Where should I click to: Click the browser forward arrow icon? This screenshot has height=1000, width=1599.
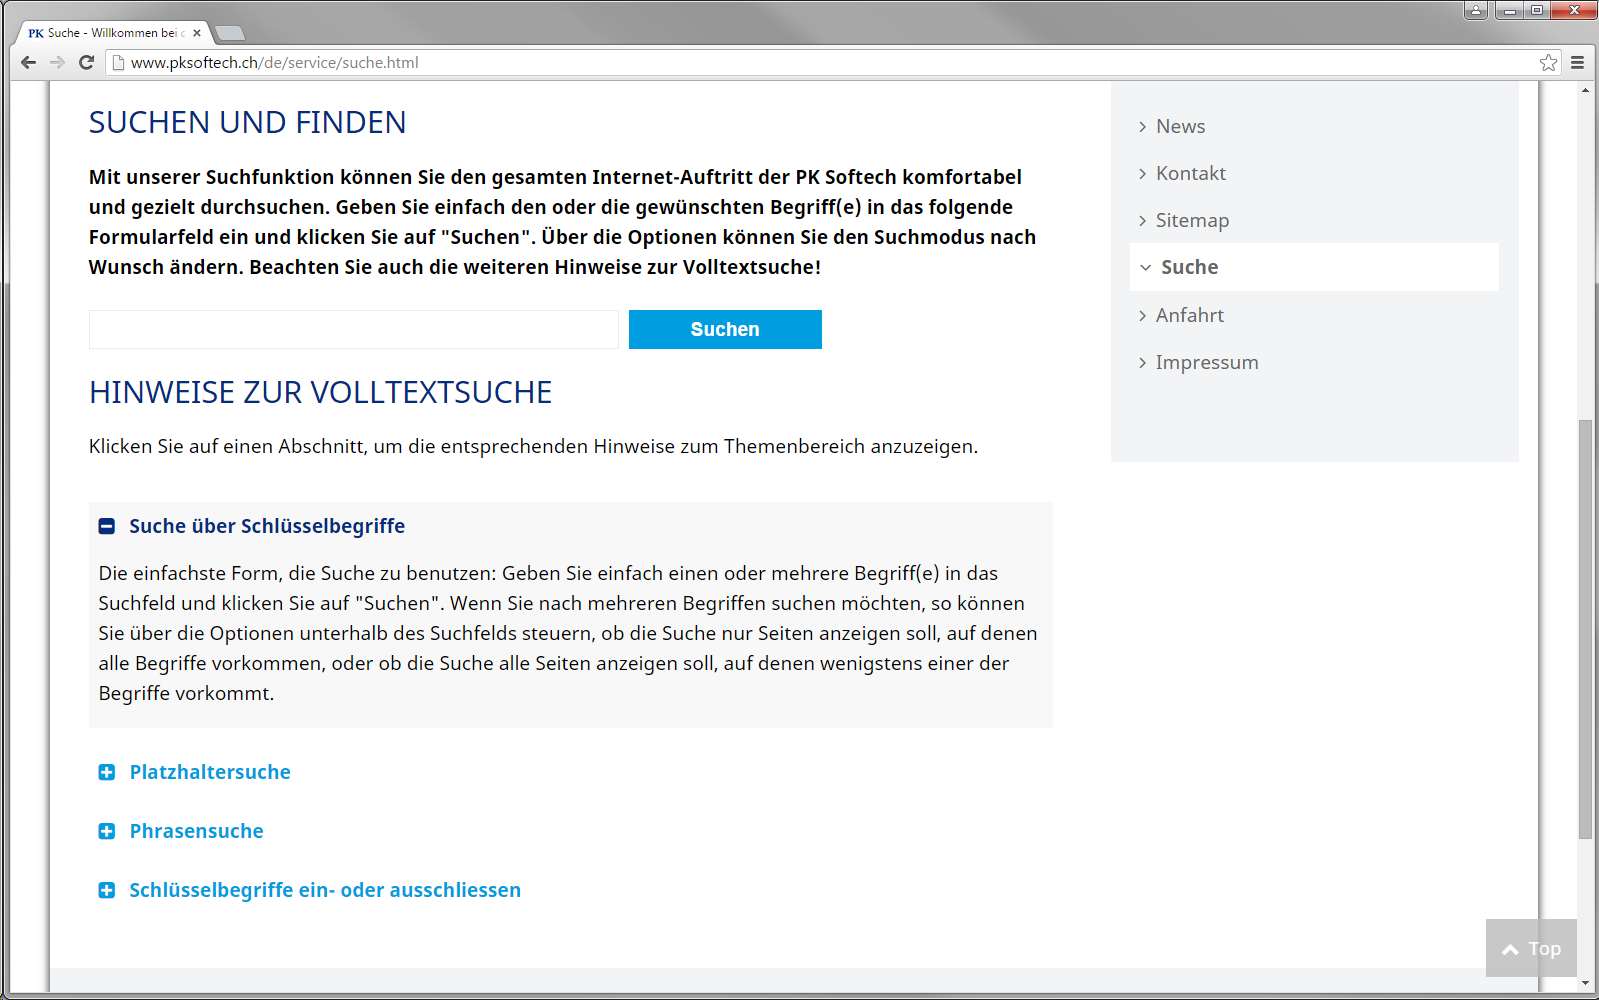point(57,62)
